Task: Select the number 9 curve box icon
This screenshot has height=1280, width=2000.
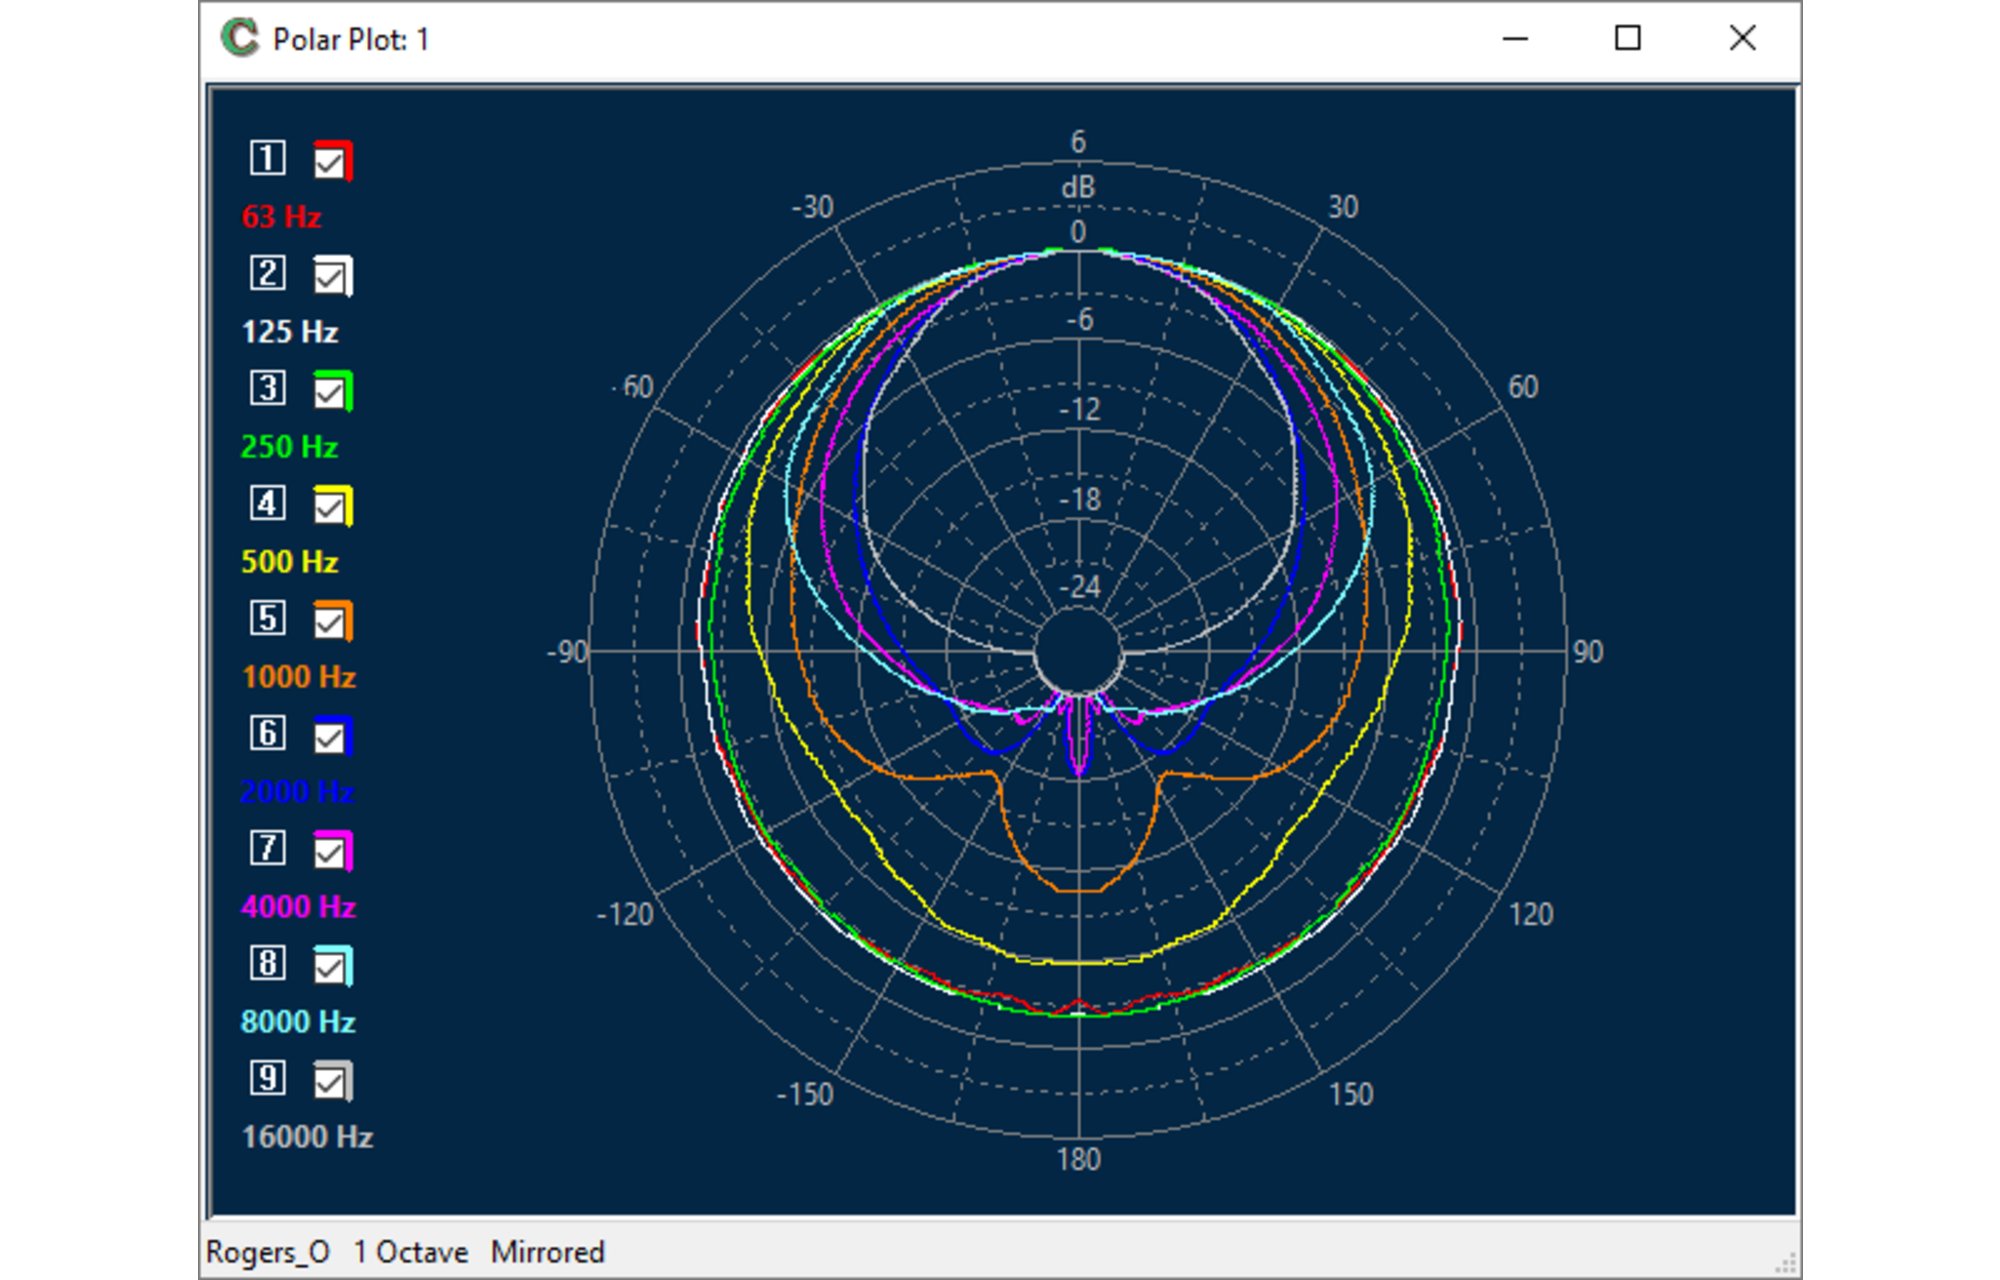Action: point(267,1078)
